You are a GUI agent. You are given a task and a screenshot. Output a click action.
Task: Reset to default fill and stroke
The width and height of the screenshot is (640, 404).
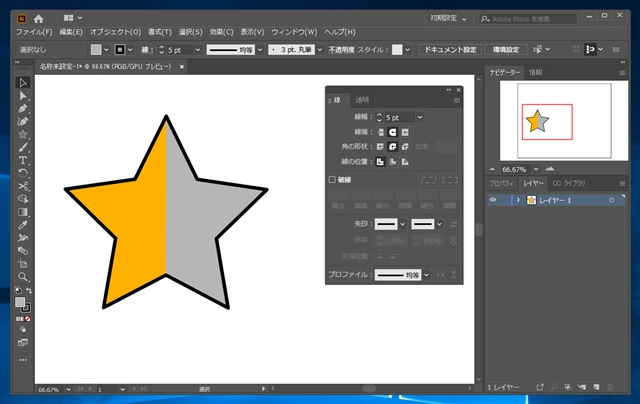[x=18, y=291]
